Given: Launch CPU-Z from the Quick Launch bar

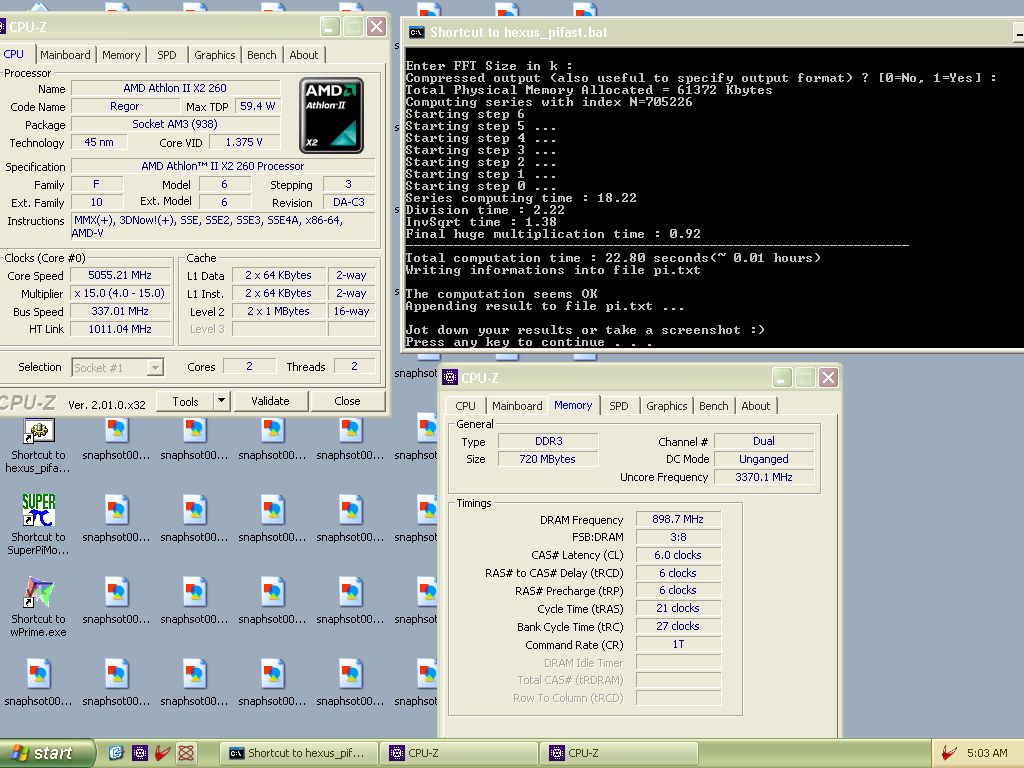Looking at the screenshot, I should tap(140, 753).
